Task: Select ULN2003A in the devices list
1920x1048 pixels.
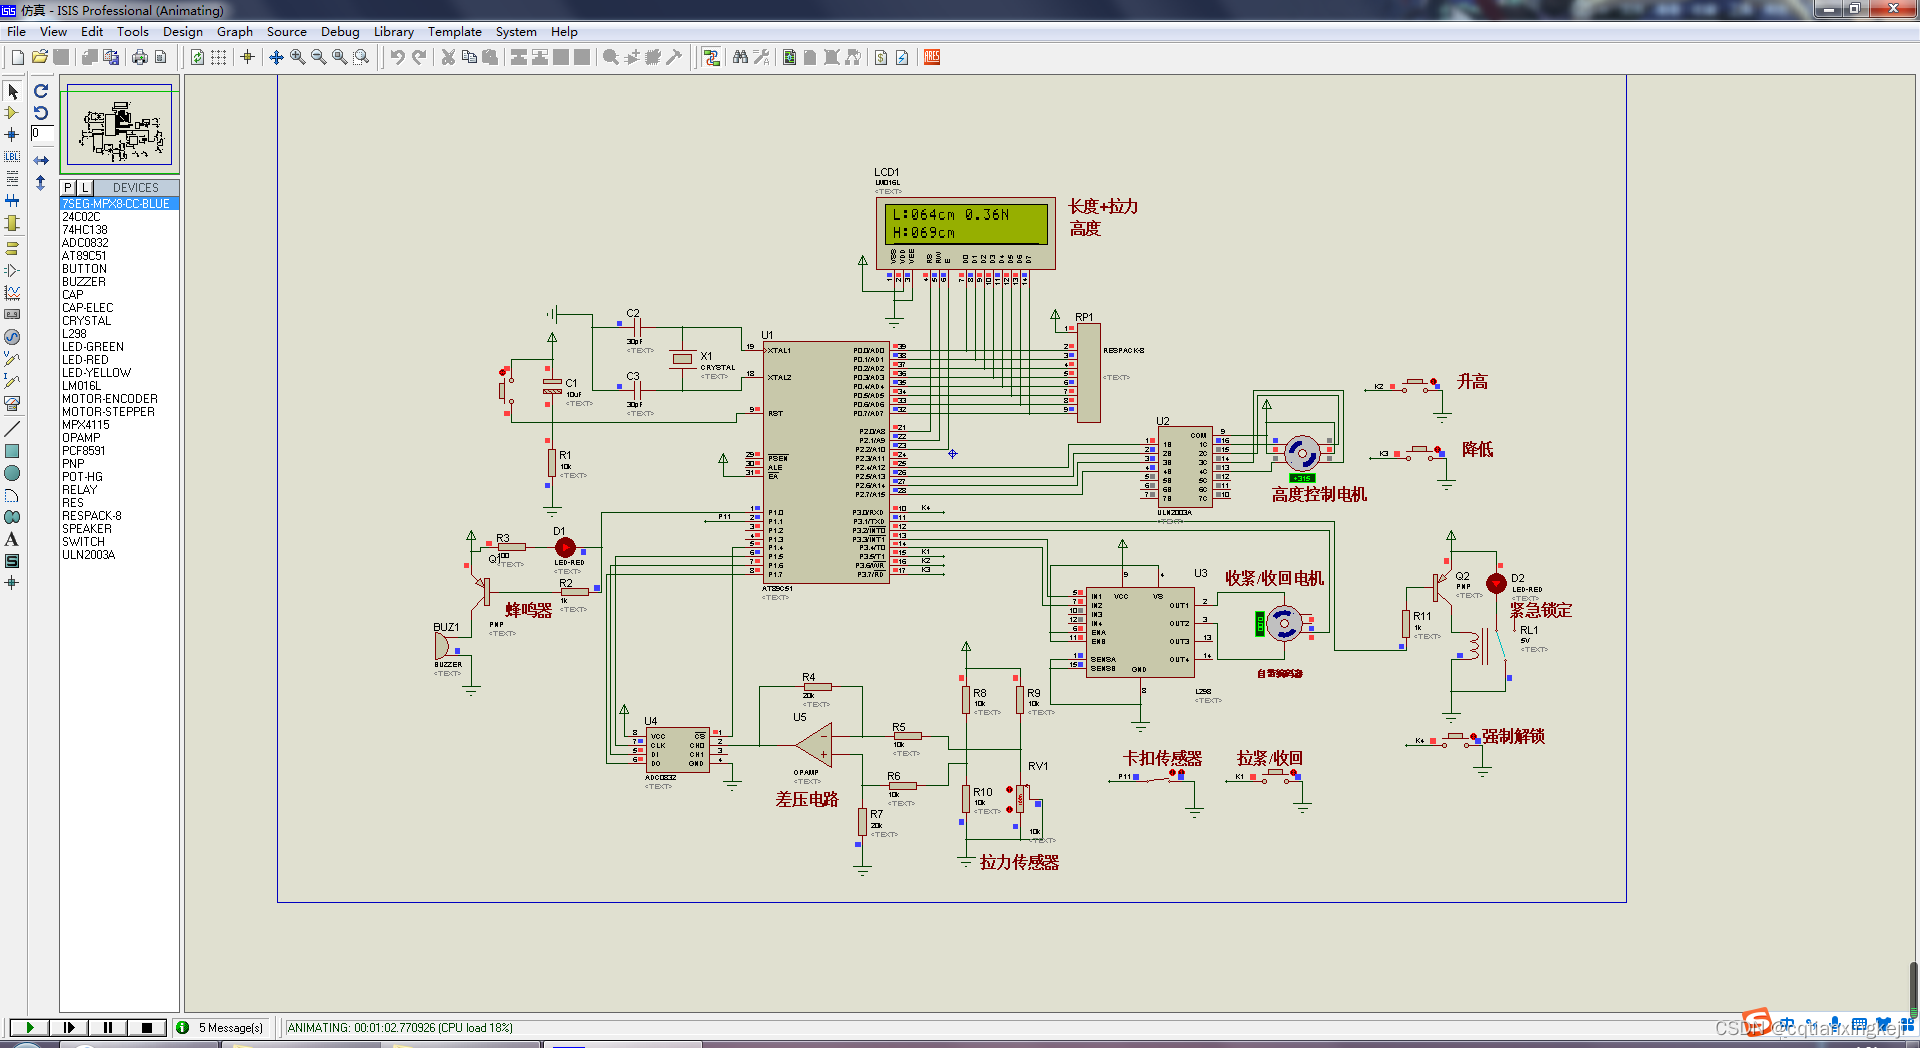Action: [x=119, y=555]
